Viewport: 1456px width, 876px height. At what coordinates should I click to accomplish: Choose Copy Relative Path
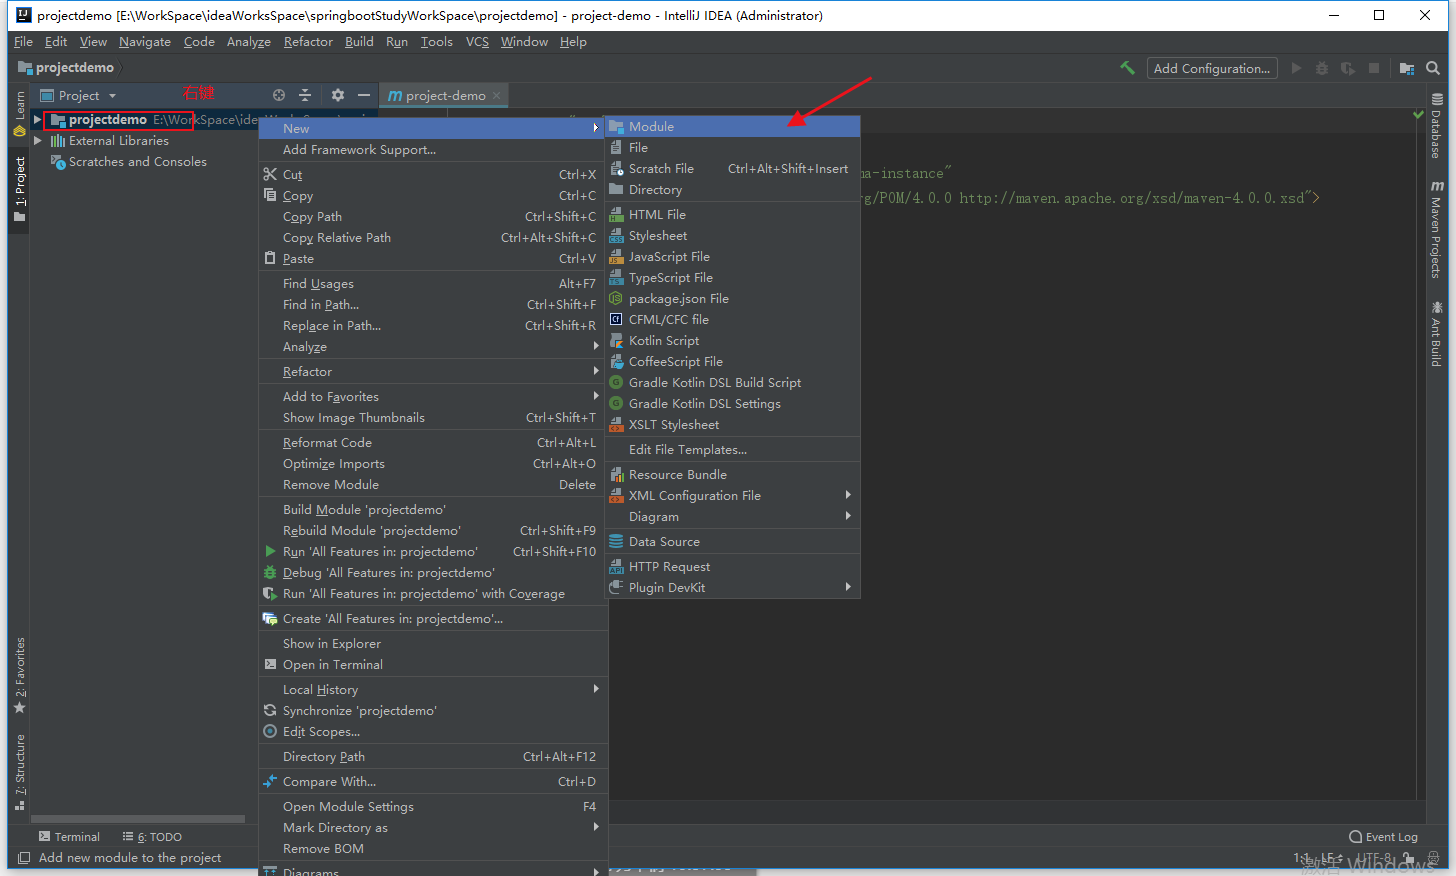(x=433, y=238)
